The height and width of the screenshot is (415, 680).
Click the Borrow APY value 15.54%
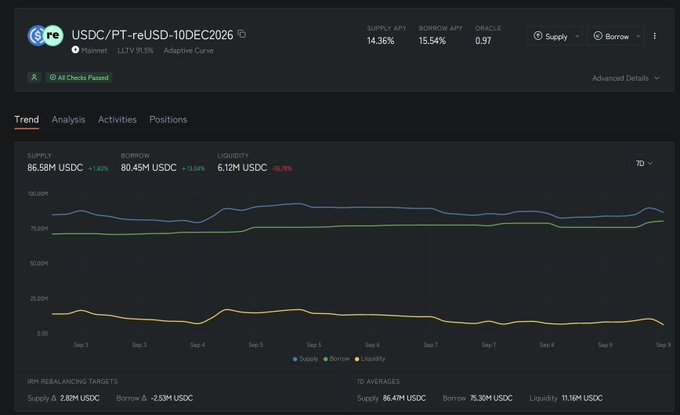coord(432,41)
